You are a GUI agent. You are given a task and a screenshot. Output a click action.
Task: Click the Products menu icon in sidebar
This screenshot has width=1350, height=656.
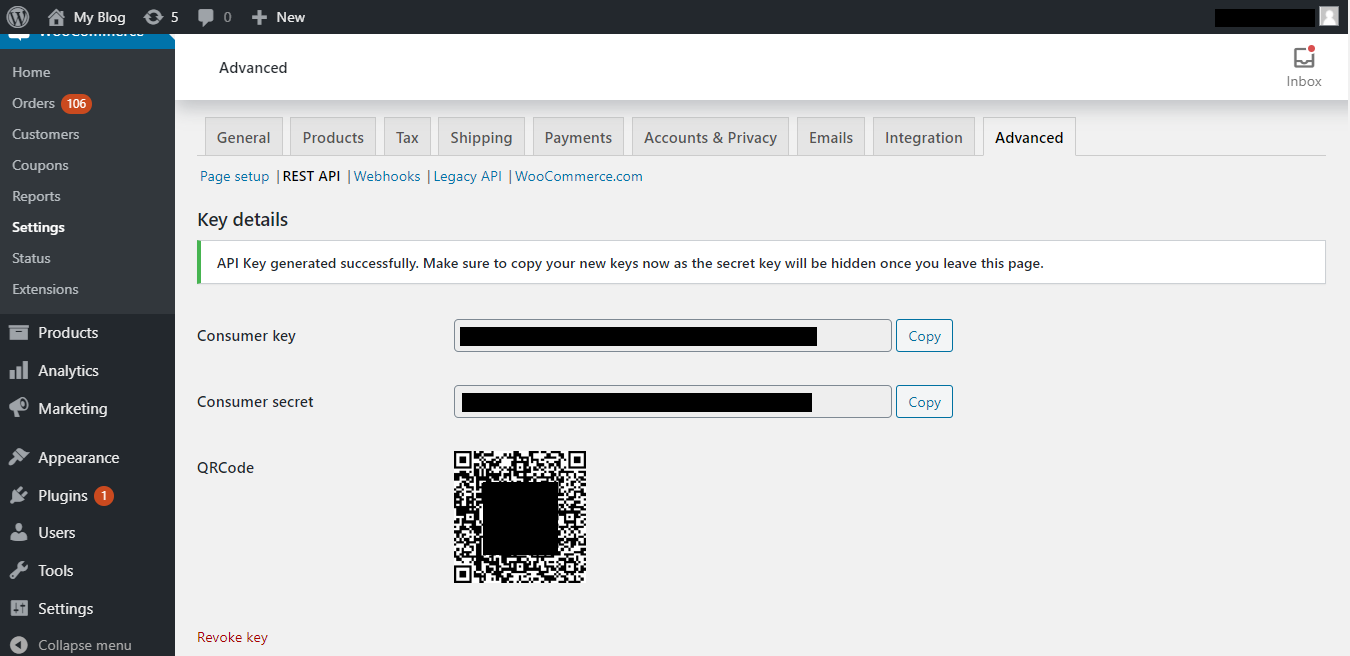tap(19, 333)
